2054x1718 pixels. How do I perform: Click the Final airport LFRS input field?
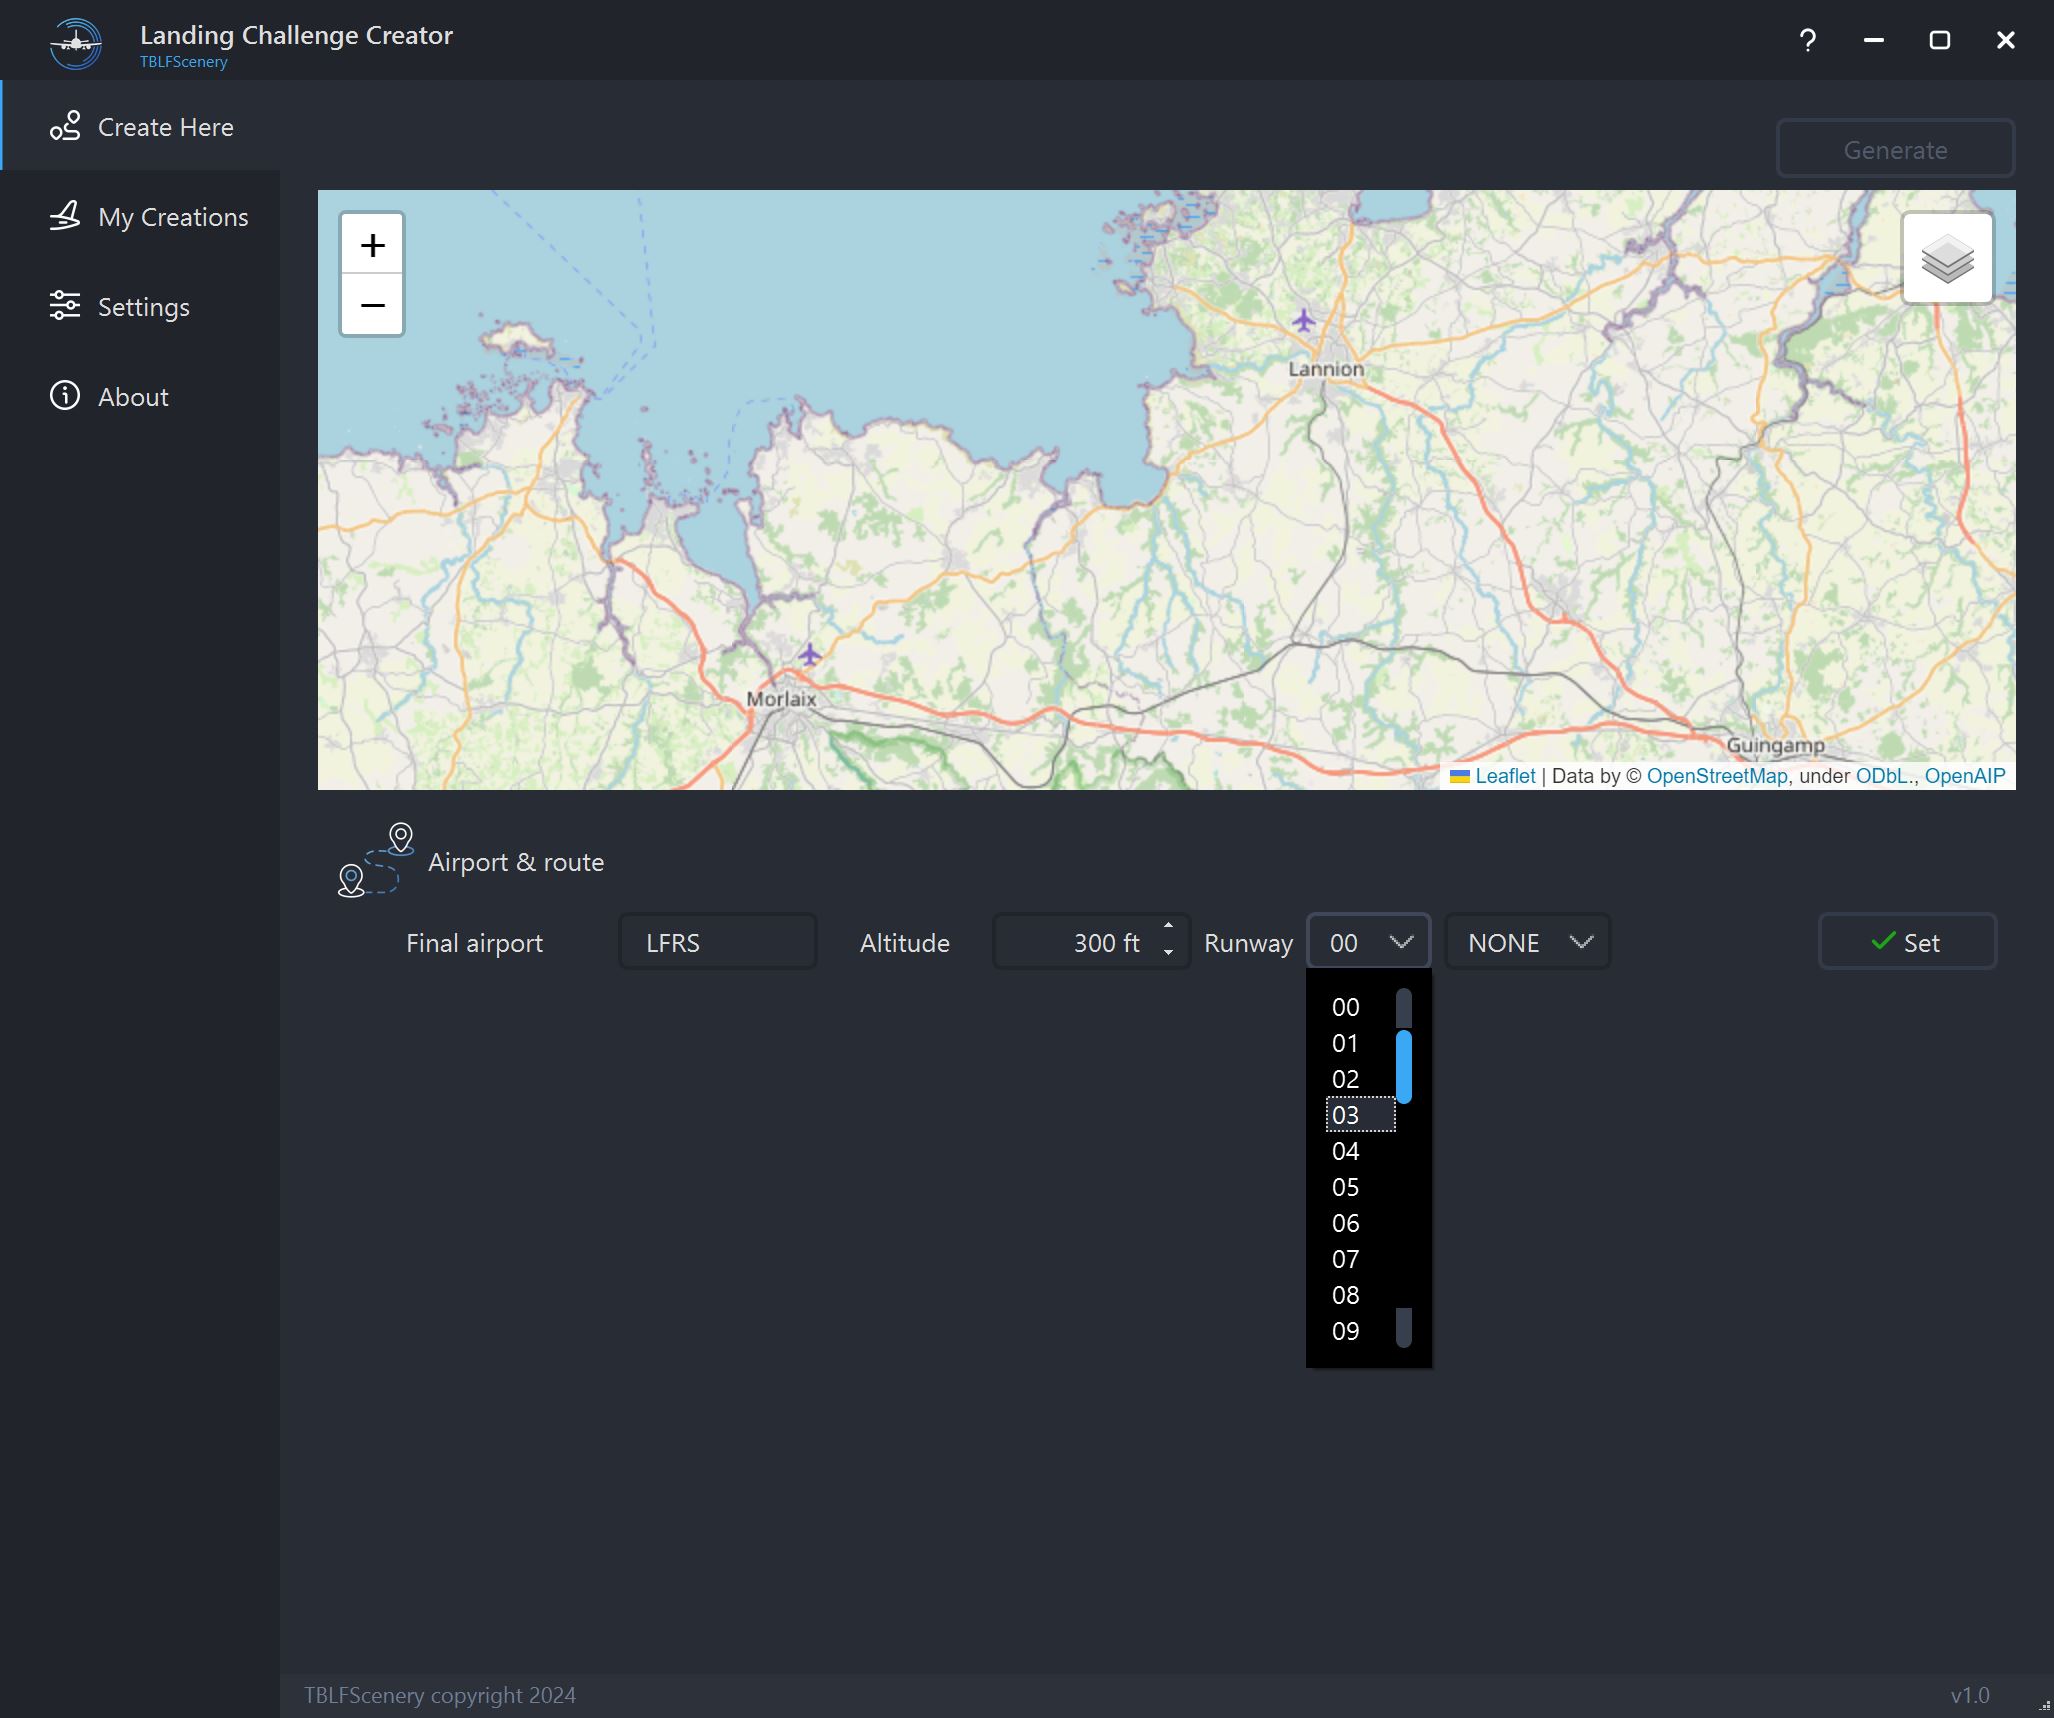pos(717,942)
